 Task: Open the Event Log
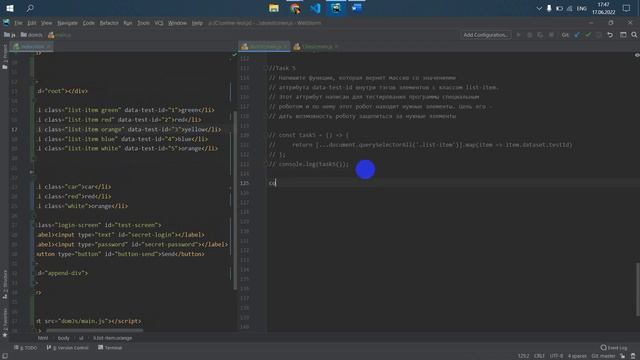(x=614, y=348)
